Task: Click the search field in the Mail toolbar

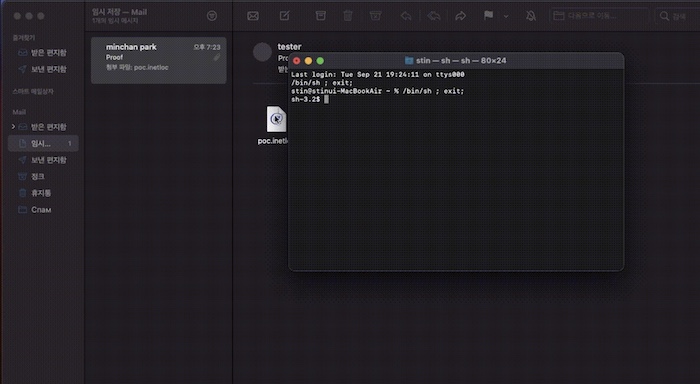Action: tap(677, 16)
